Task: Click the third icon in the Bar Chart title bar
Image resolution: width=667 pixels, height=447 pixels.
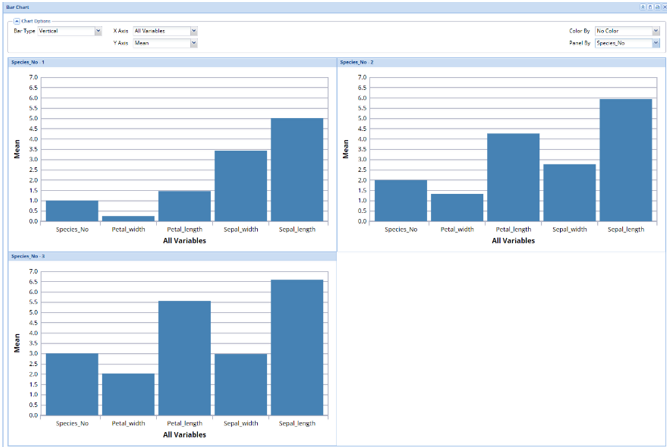Action: tap(656, 6)
